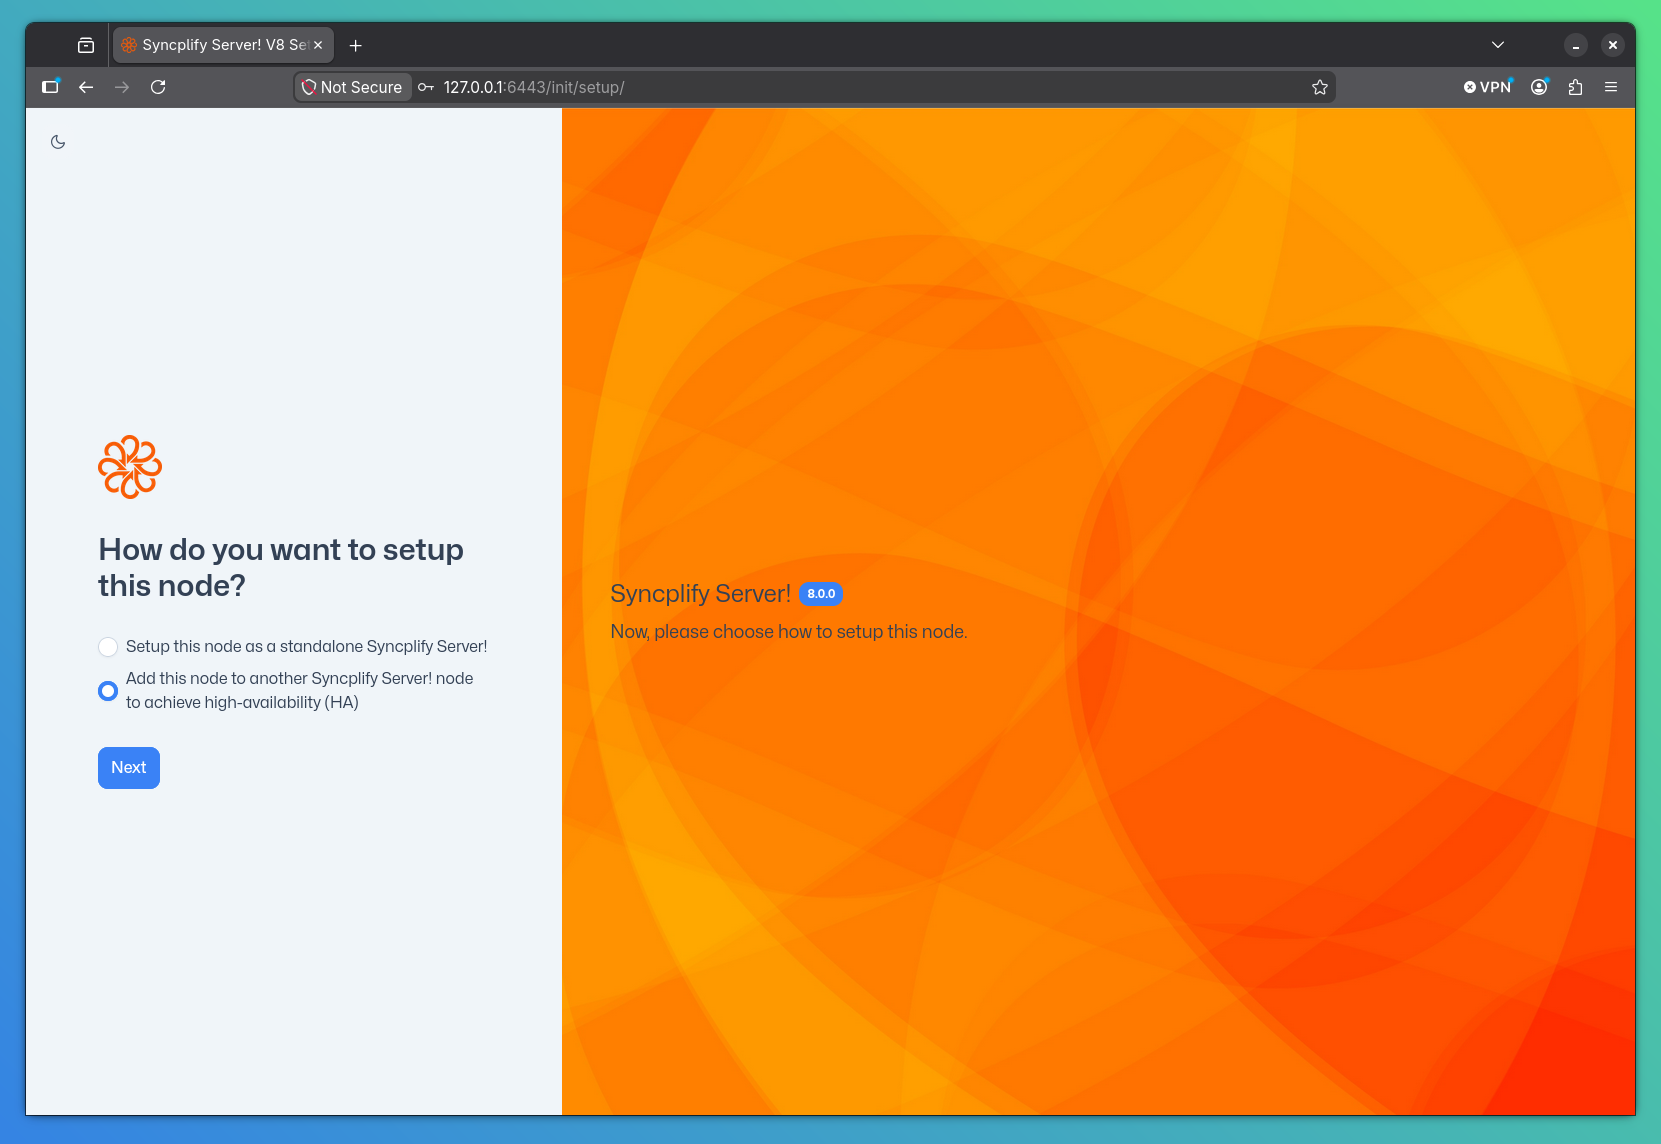Image resolution: width=1661 pixels, height=1144 pixels.
Task: Close the Syncplify Server! V8 tab
Action: click(318, 45)
